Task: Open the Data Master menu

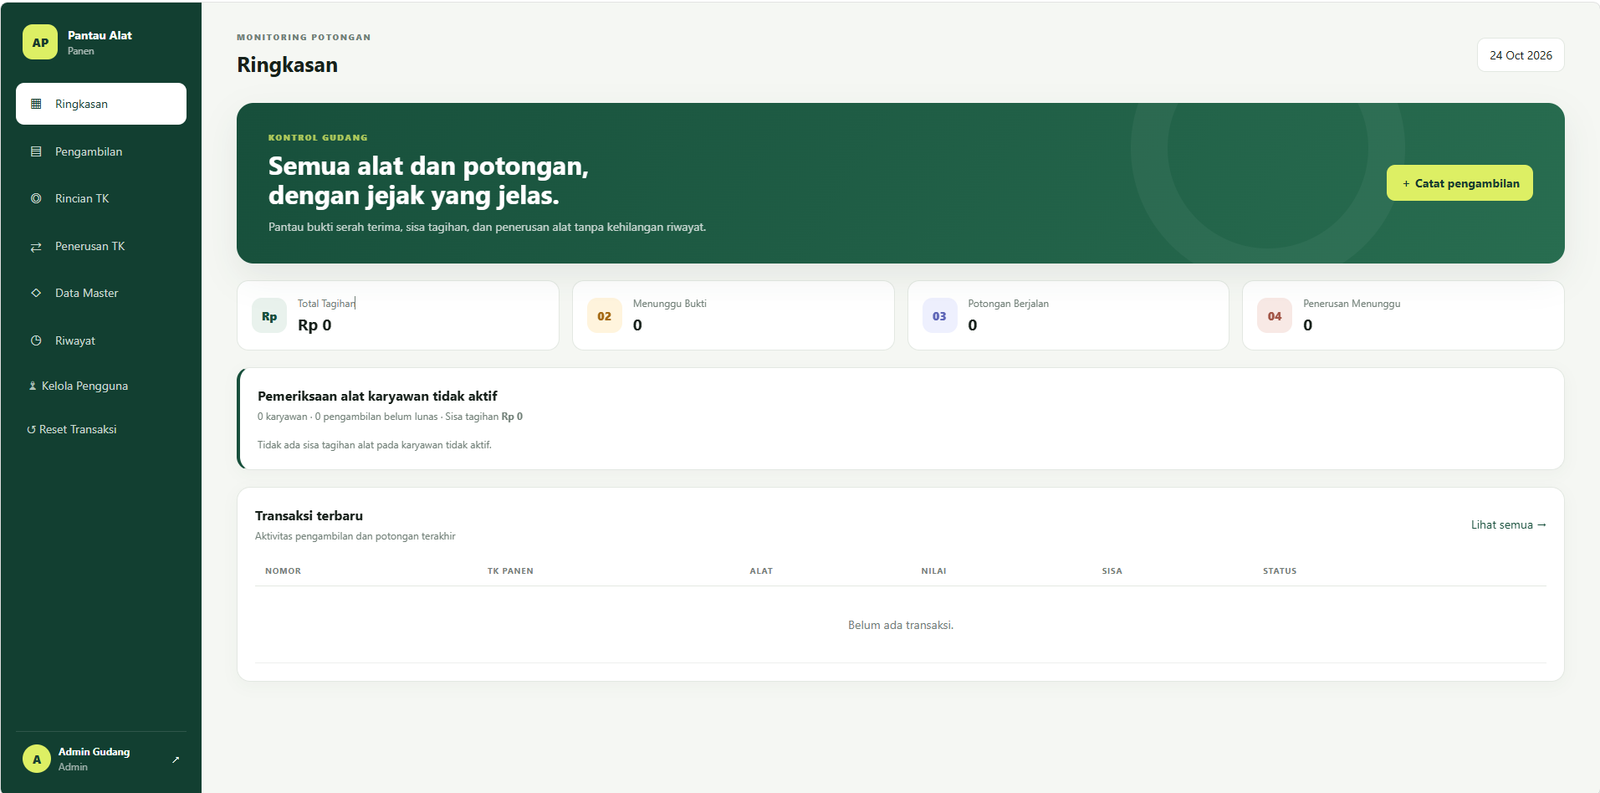Action: tap(101, 293)
